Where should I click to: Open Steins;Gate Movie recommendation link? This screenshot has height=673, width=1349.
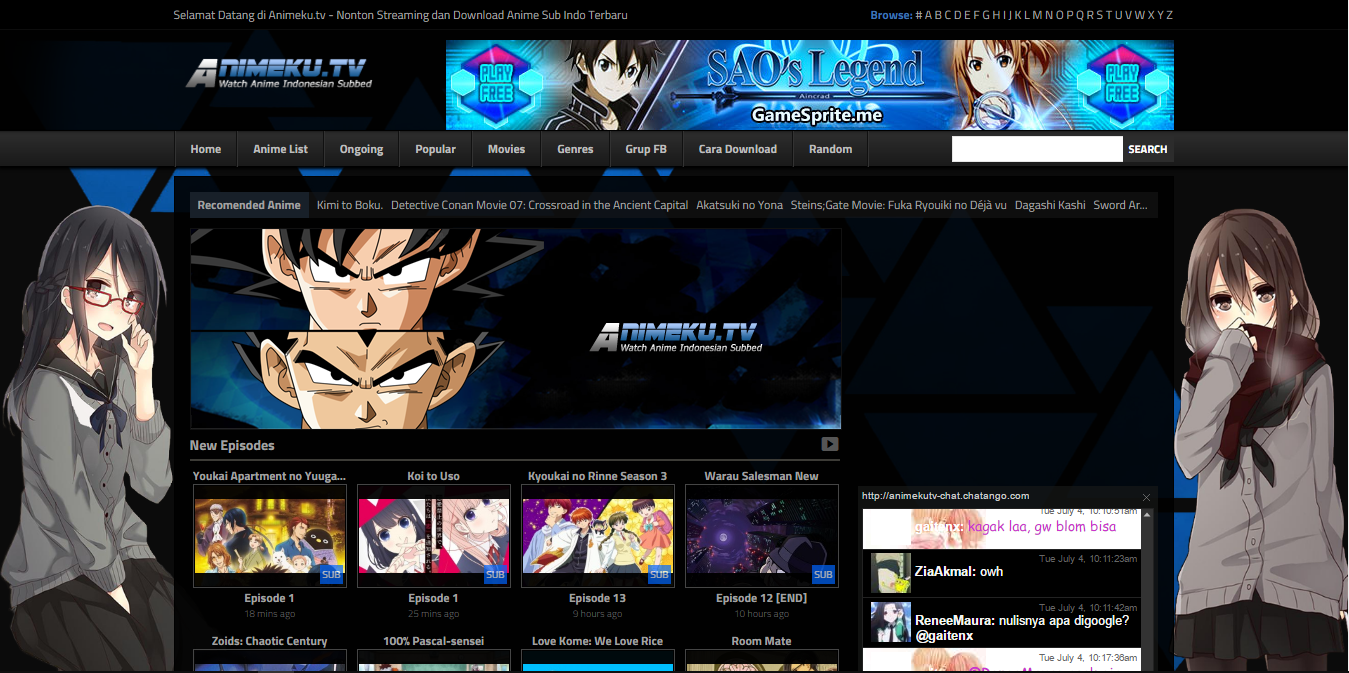tap(899, 205)
